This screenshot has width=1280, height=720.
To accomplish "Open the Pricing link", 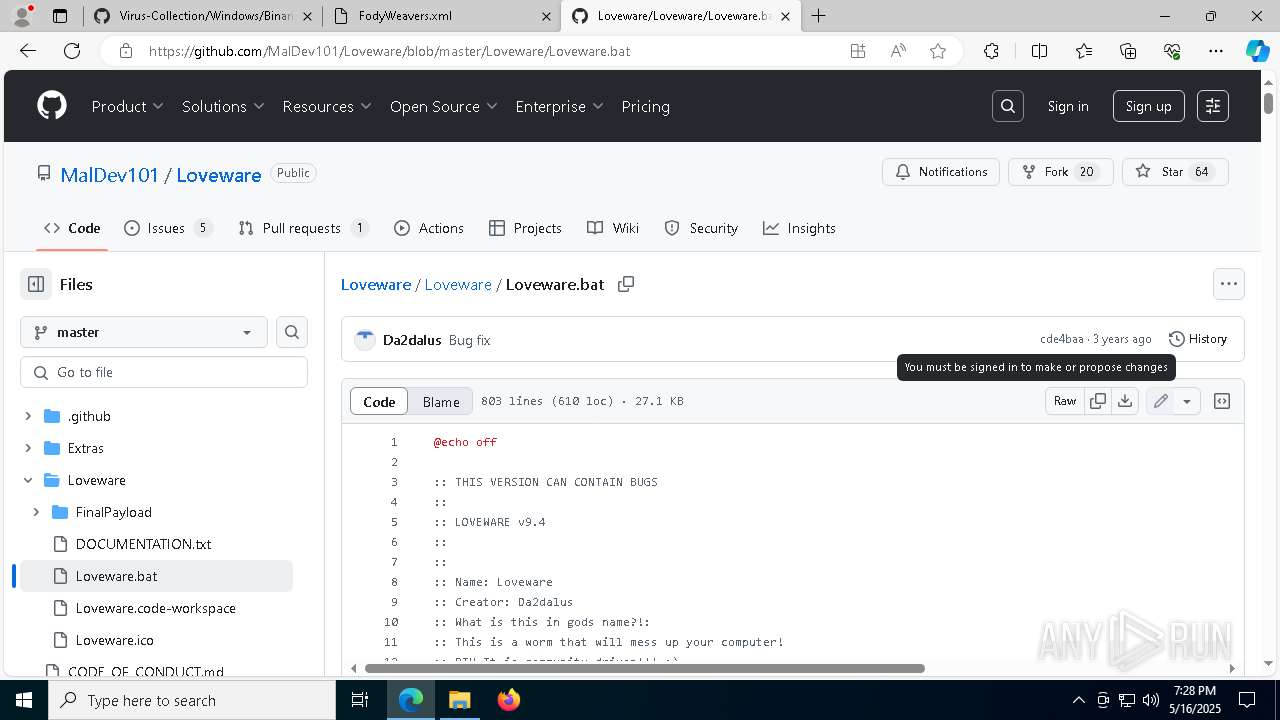I will (645, 106).
